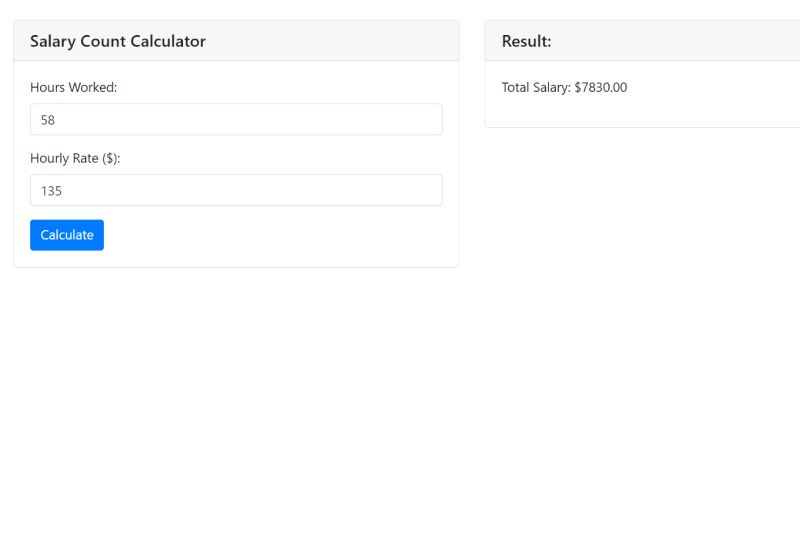The height and width of the screenshot is (550, 800).
Task: Click the blank page area below the calculator card
Action: click(236, 400)
